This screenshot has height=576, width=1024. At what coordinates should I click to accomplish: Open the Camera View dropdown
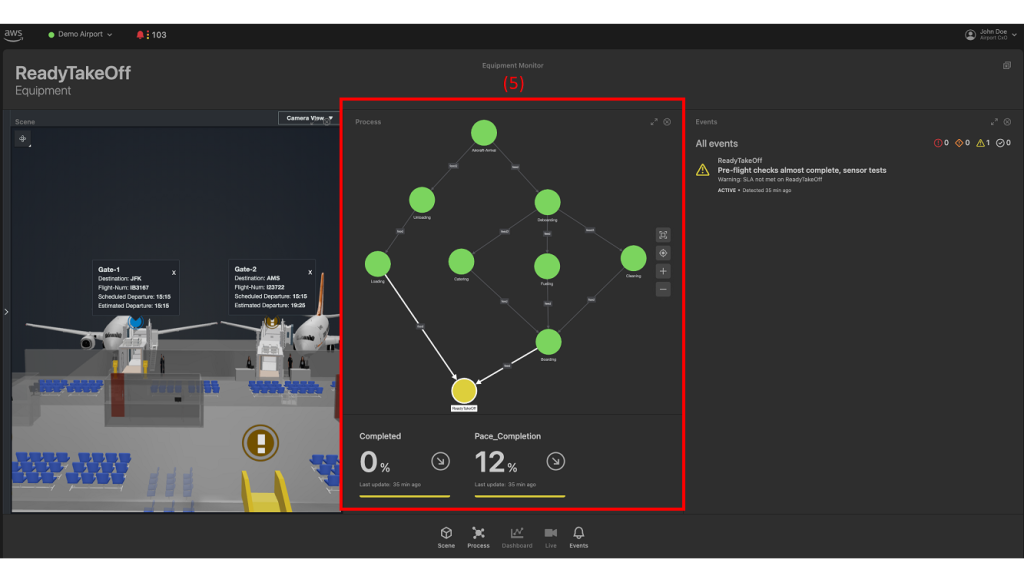point(308,119)
